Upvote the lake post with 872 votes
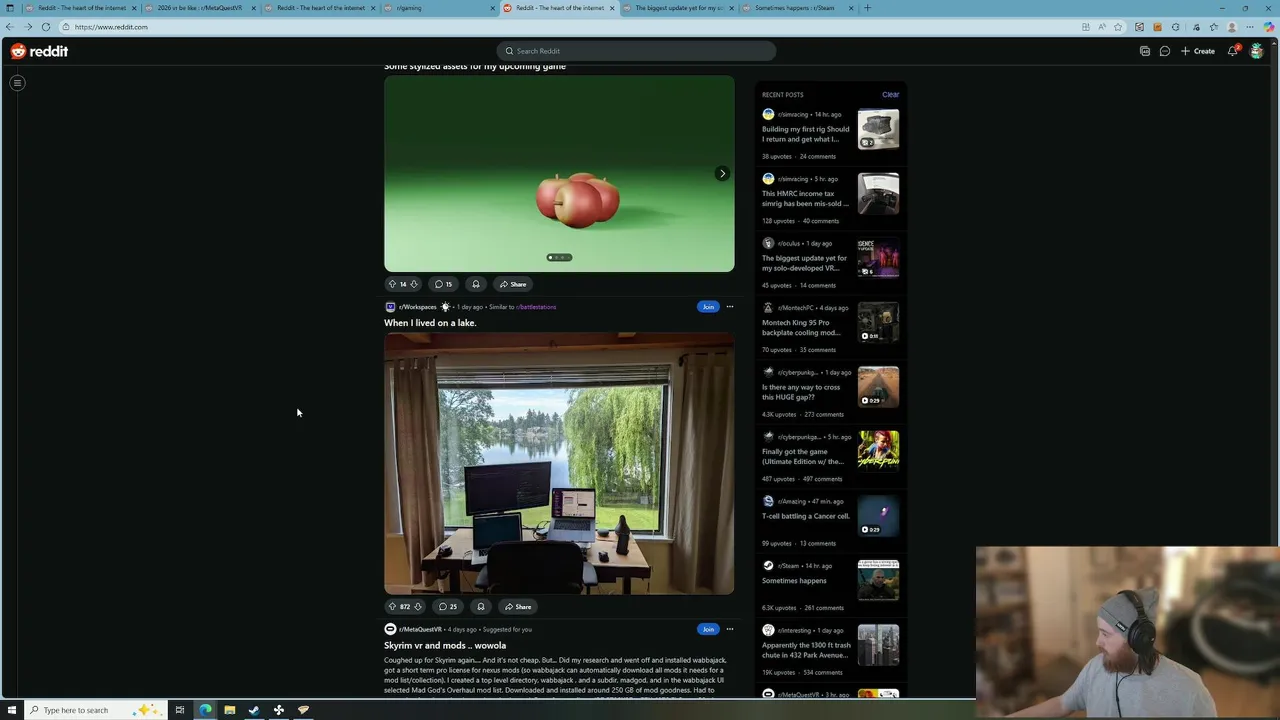Viewport: 1280px width, 720px height. tap(392, 607)
